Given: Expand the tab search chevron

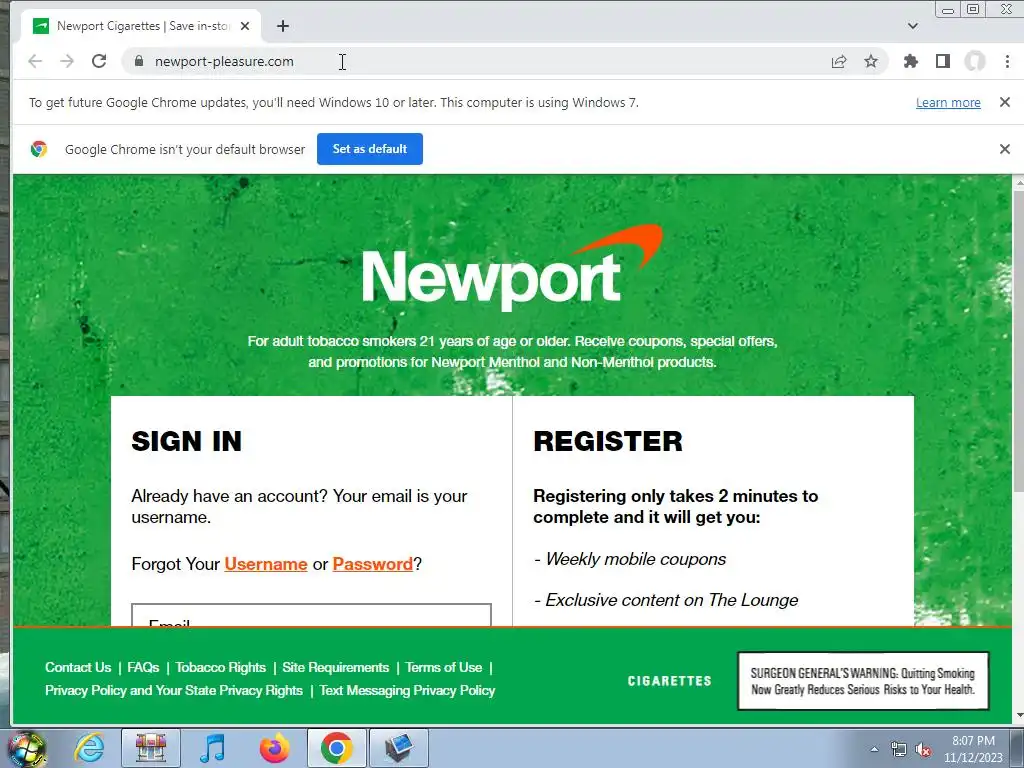Looking at the screenshot, I should [912, 26].
